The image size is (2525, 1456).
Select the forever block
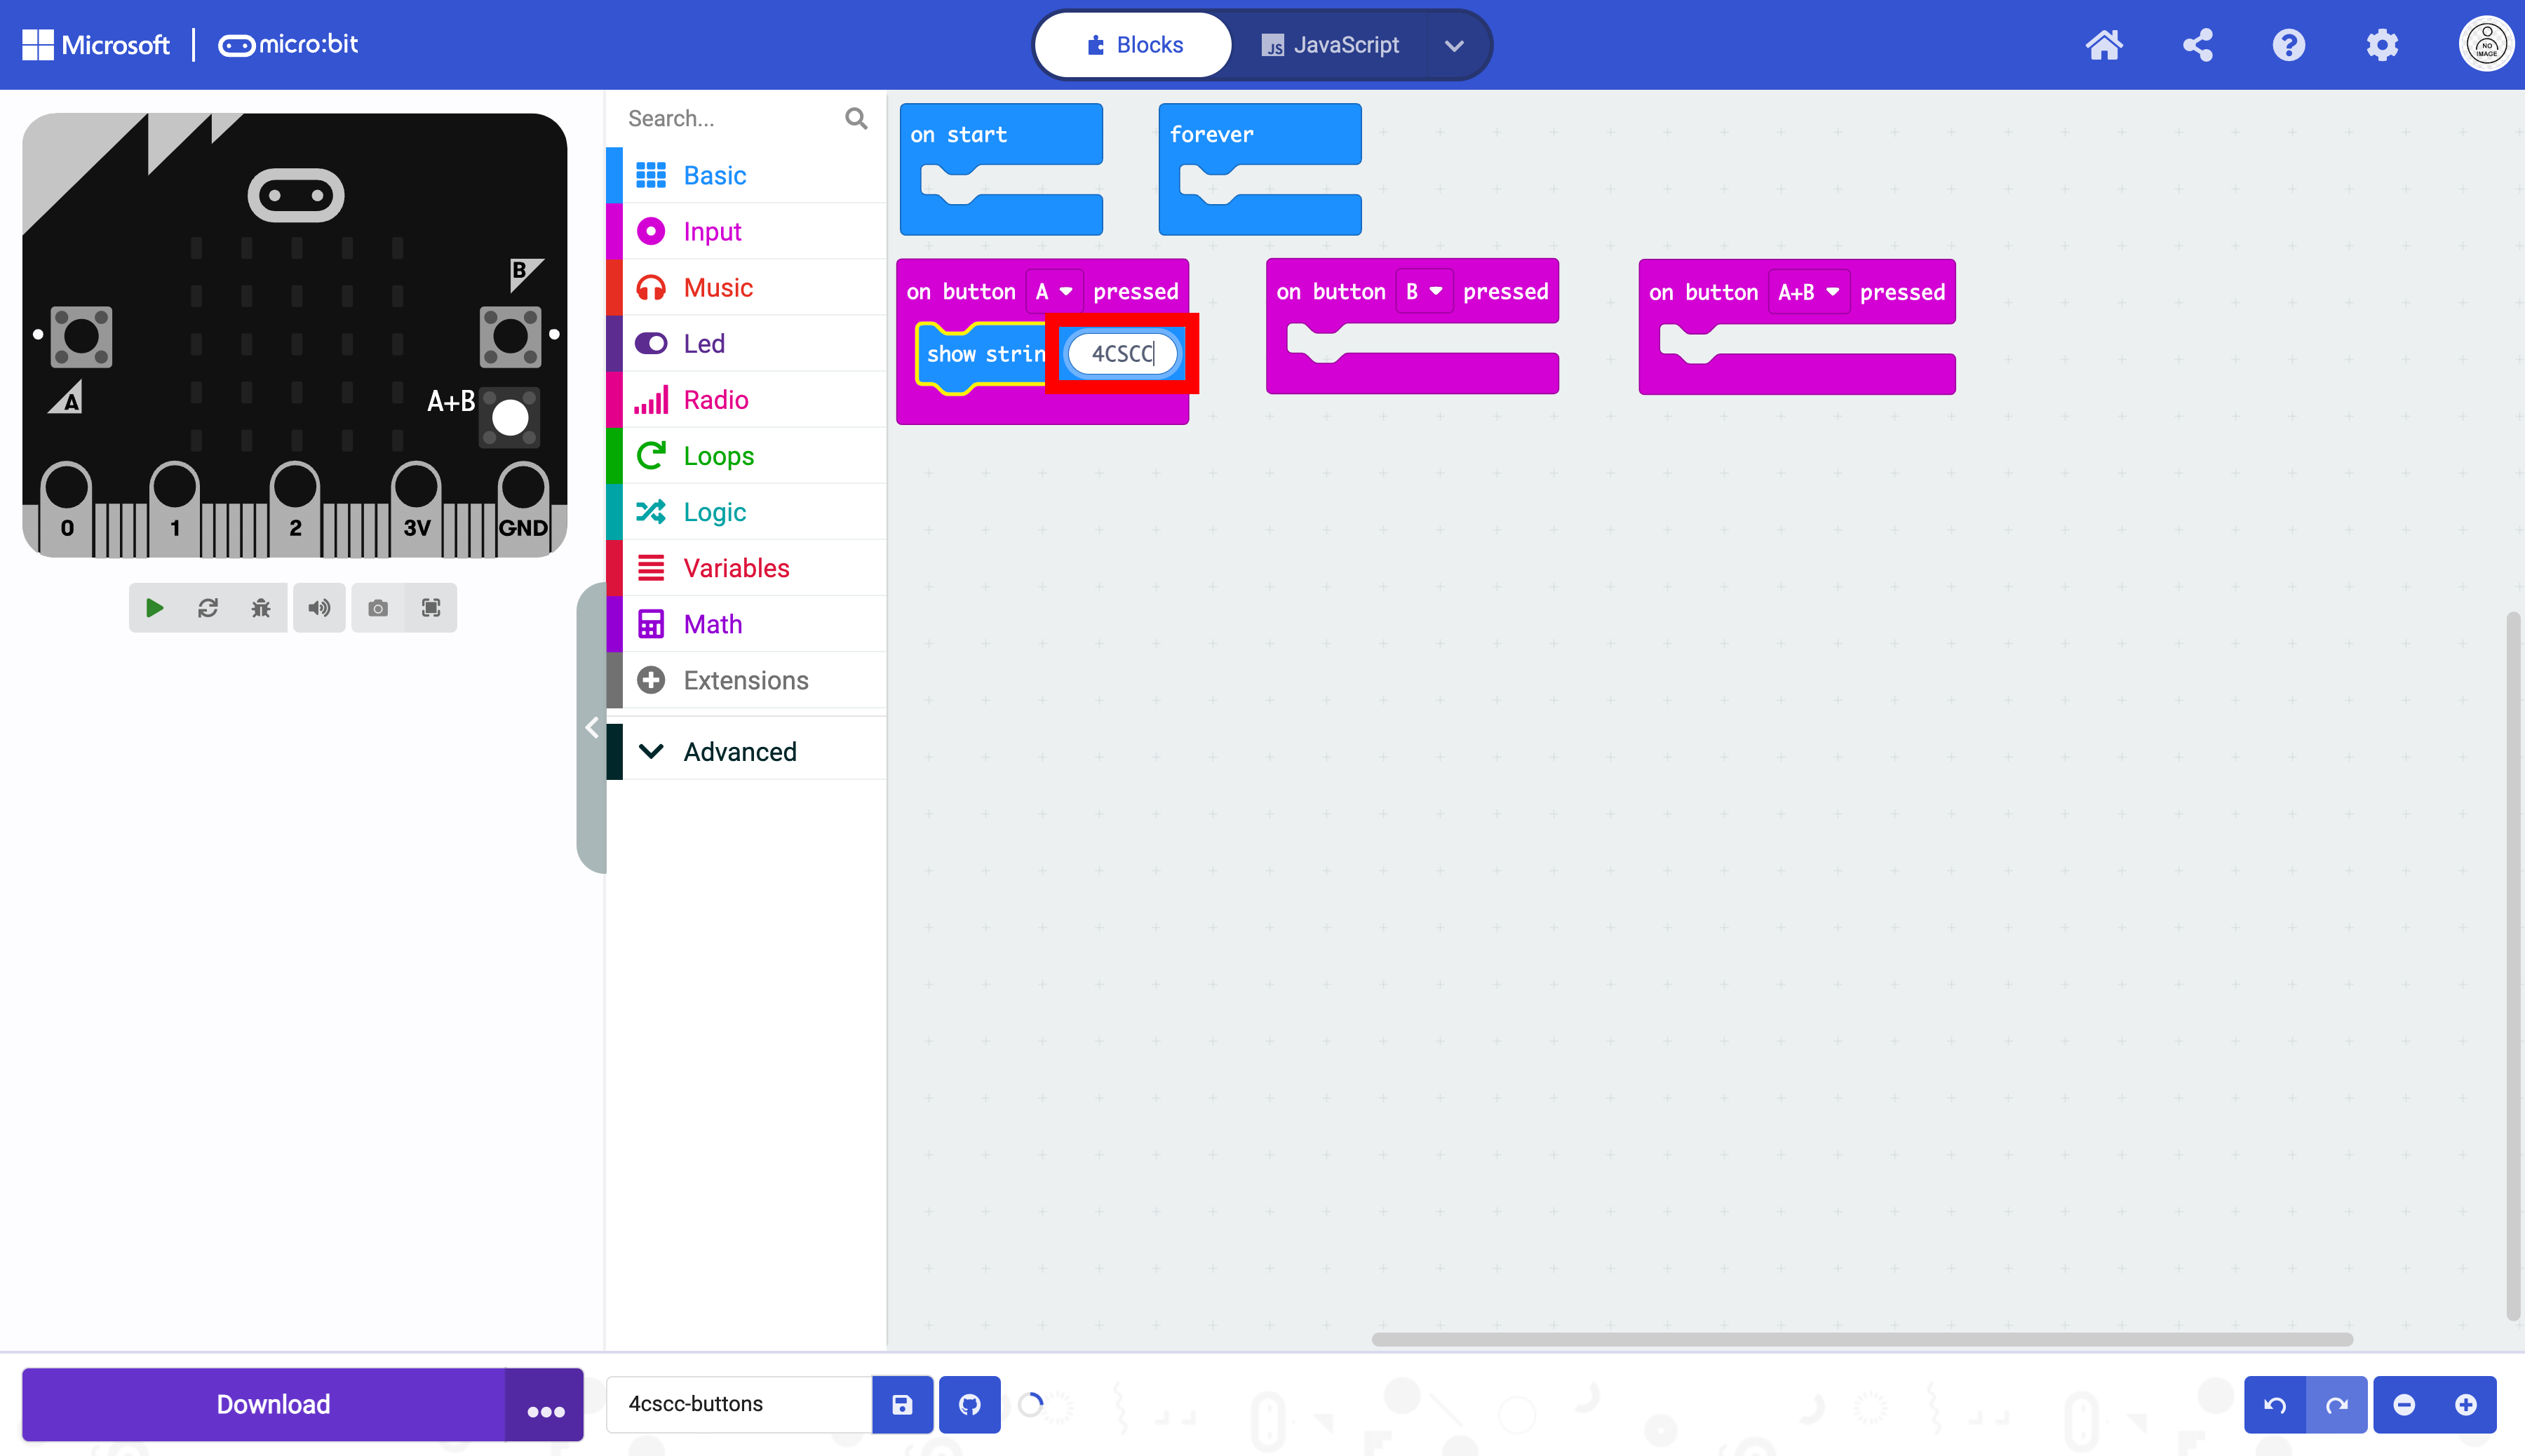[x=1211, y=134]
